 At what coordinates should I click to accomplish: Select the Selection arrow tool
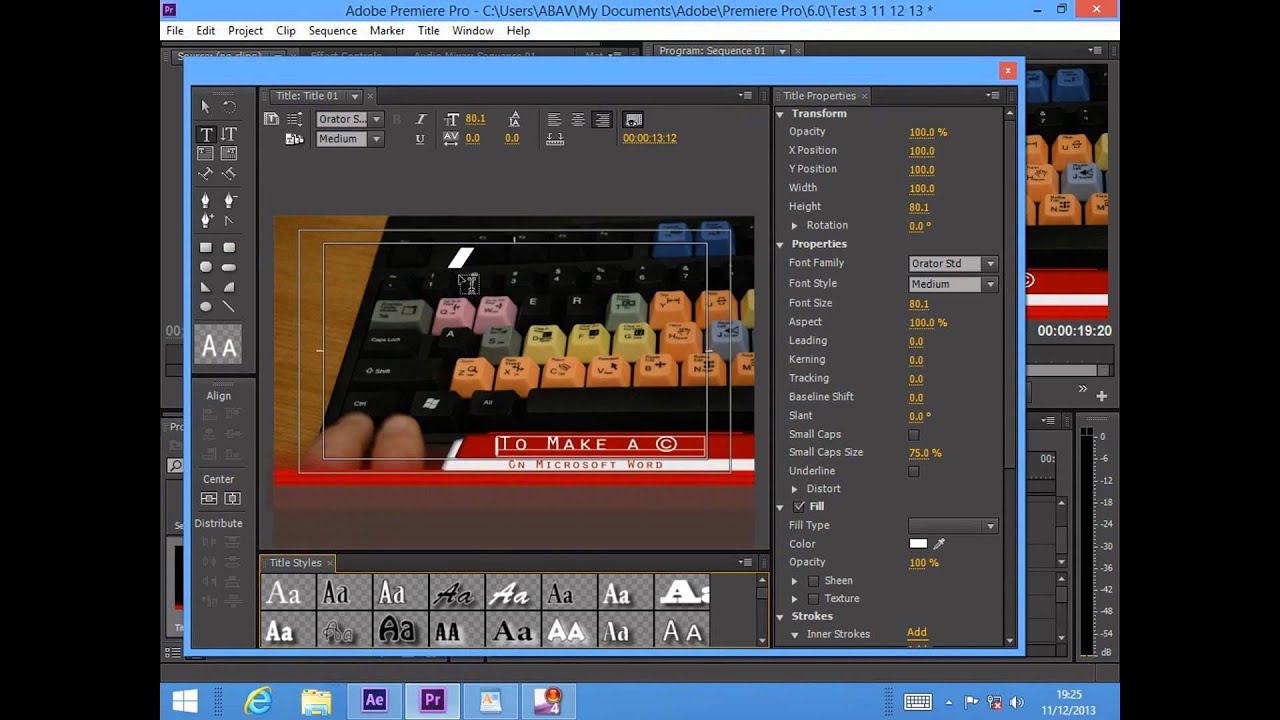click(206, 106)
